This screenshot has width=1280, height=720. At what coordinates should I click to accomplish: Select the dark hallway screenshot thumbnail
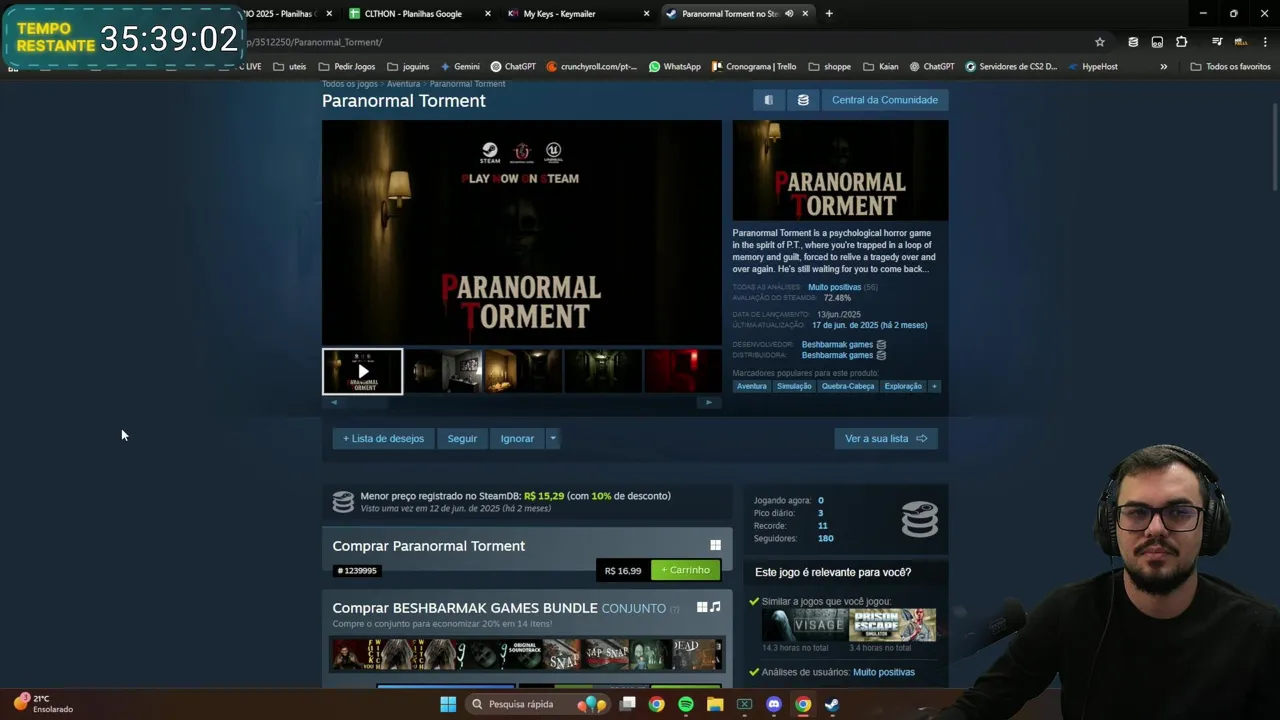(603, 371)
